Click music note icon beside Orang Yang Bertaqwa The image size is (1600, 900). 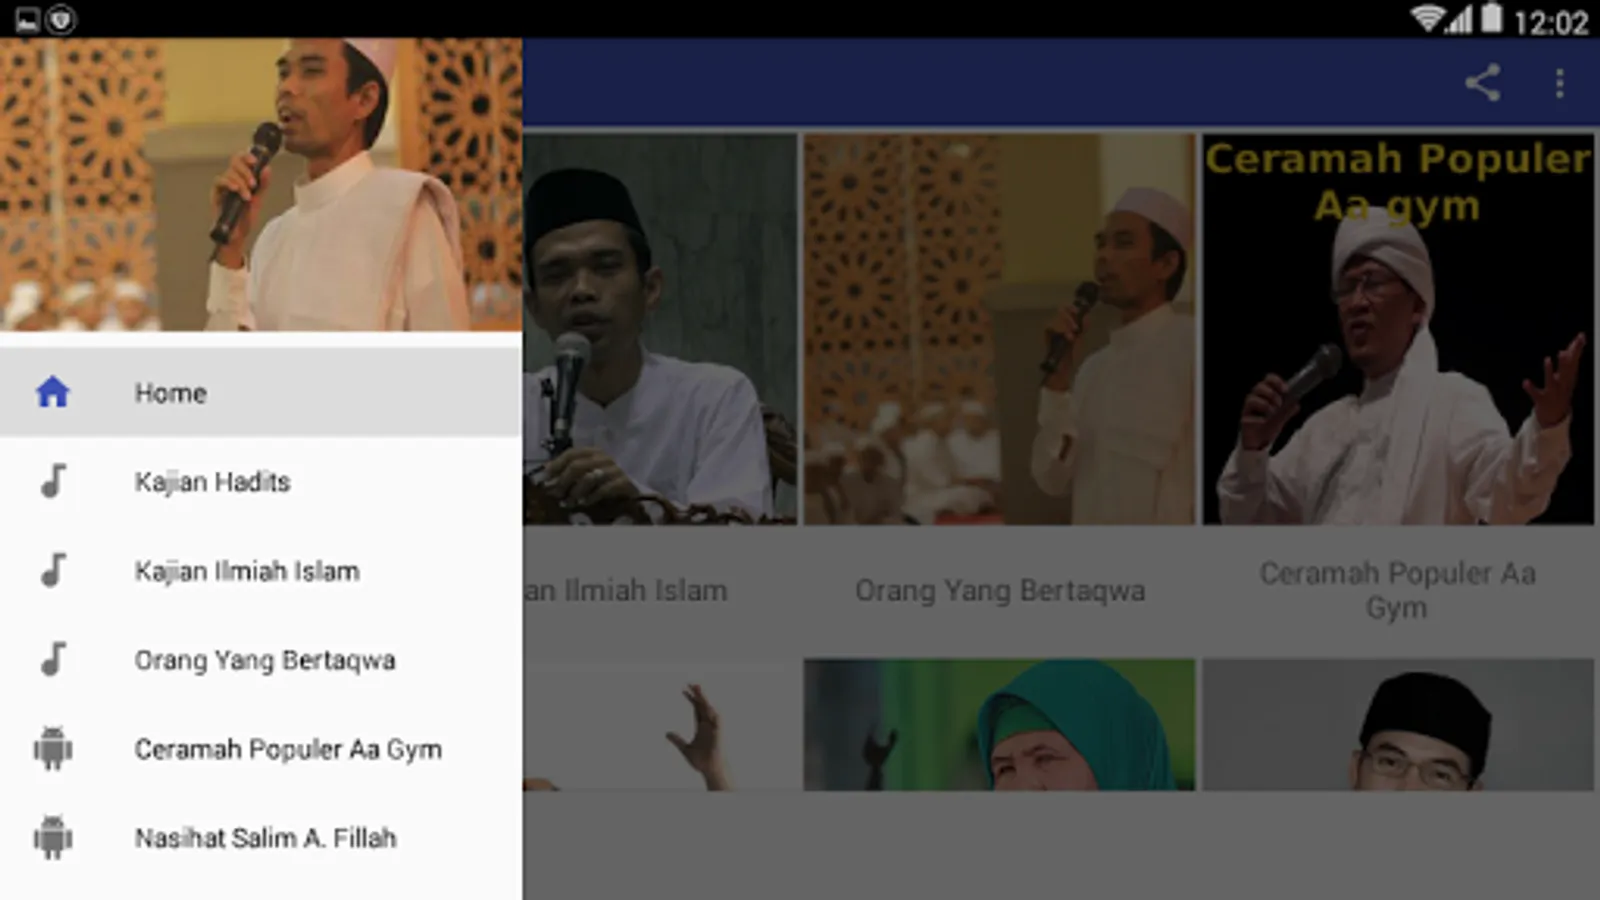pyautogui.click(x=53, y=659)
